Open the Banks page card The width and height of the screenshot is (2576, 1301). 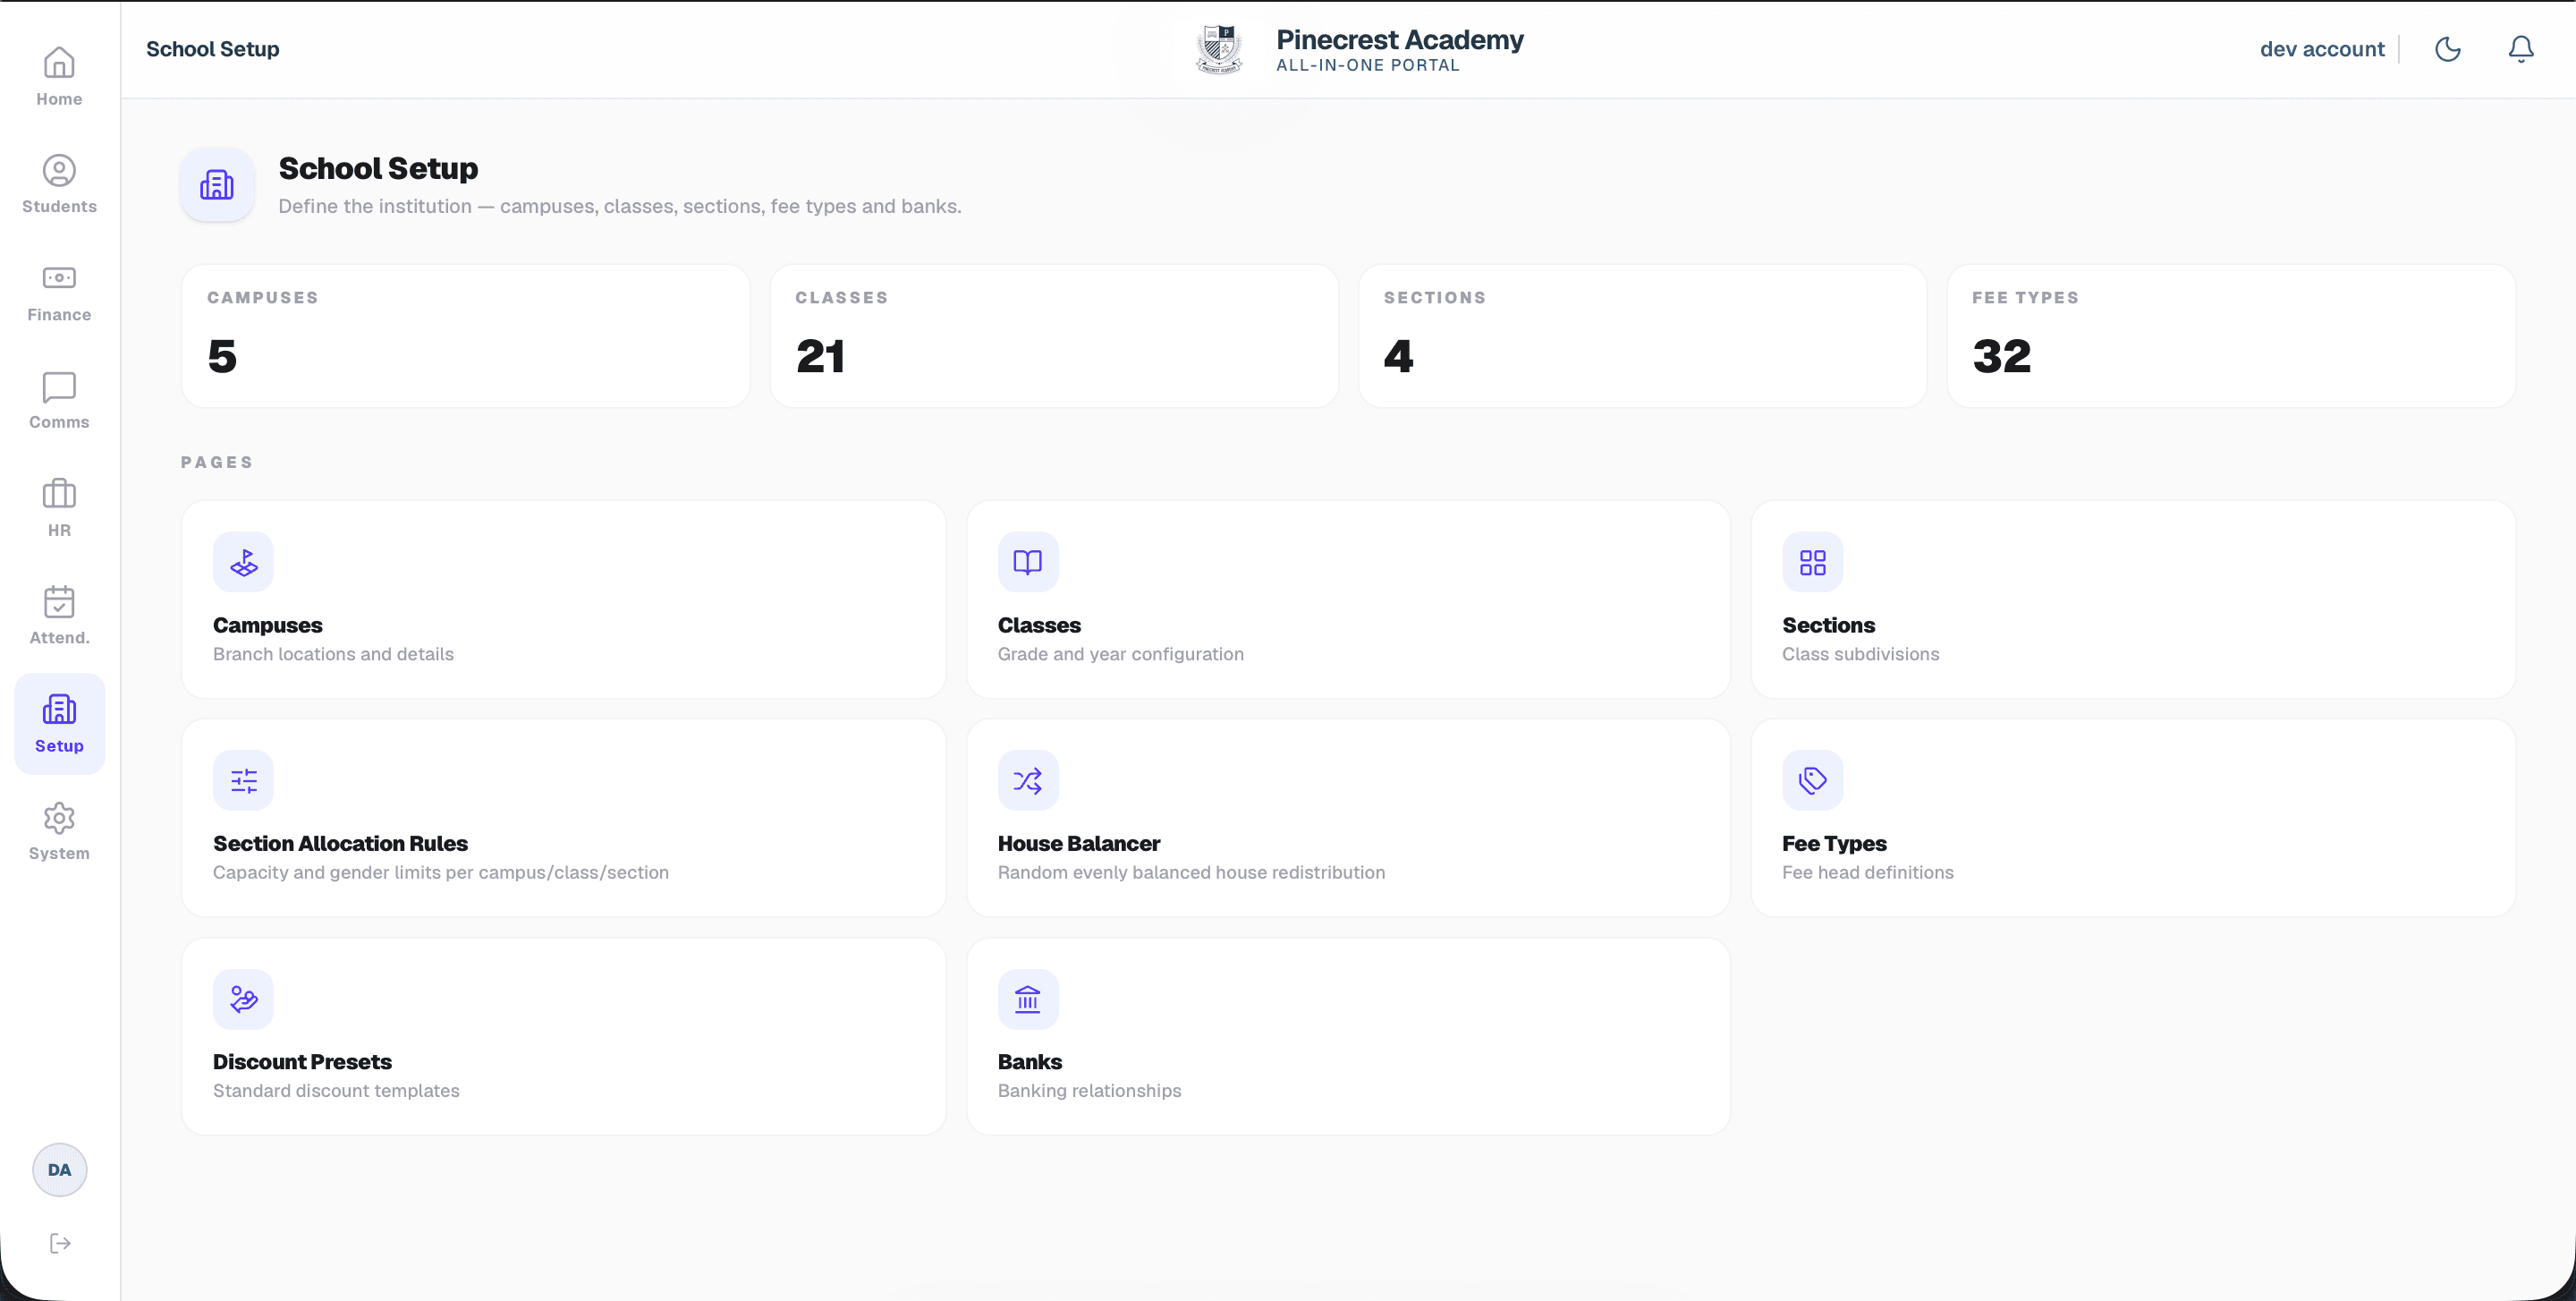[1347, 1036]
